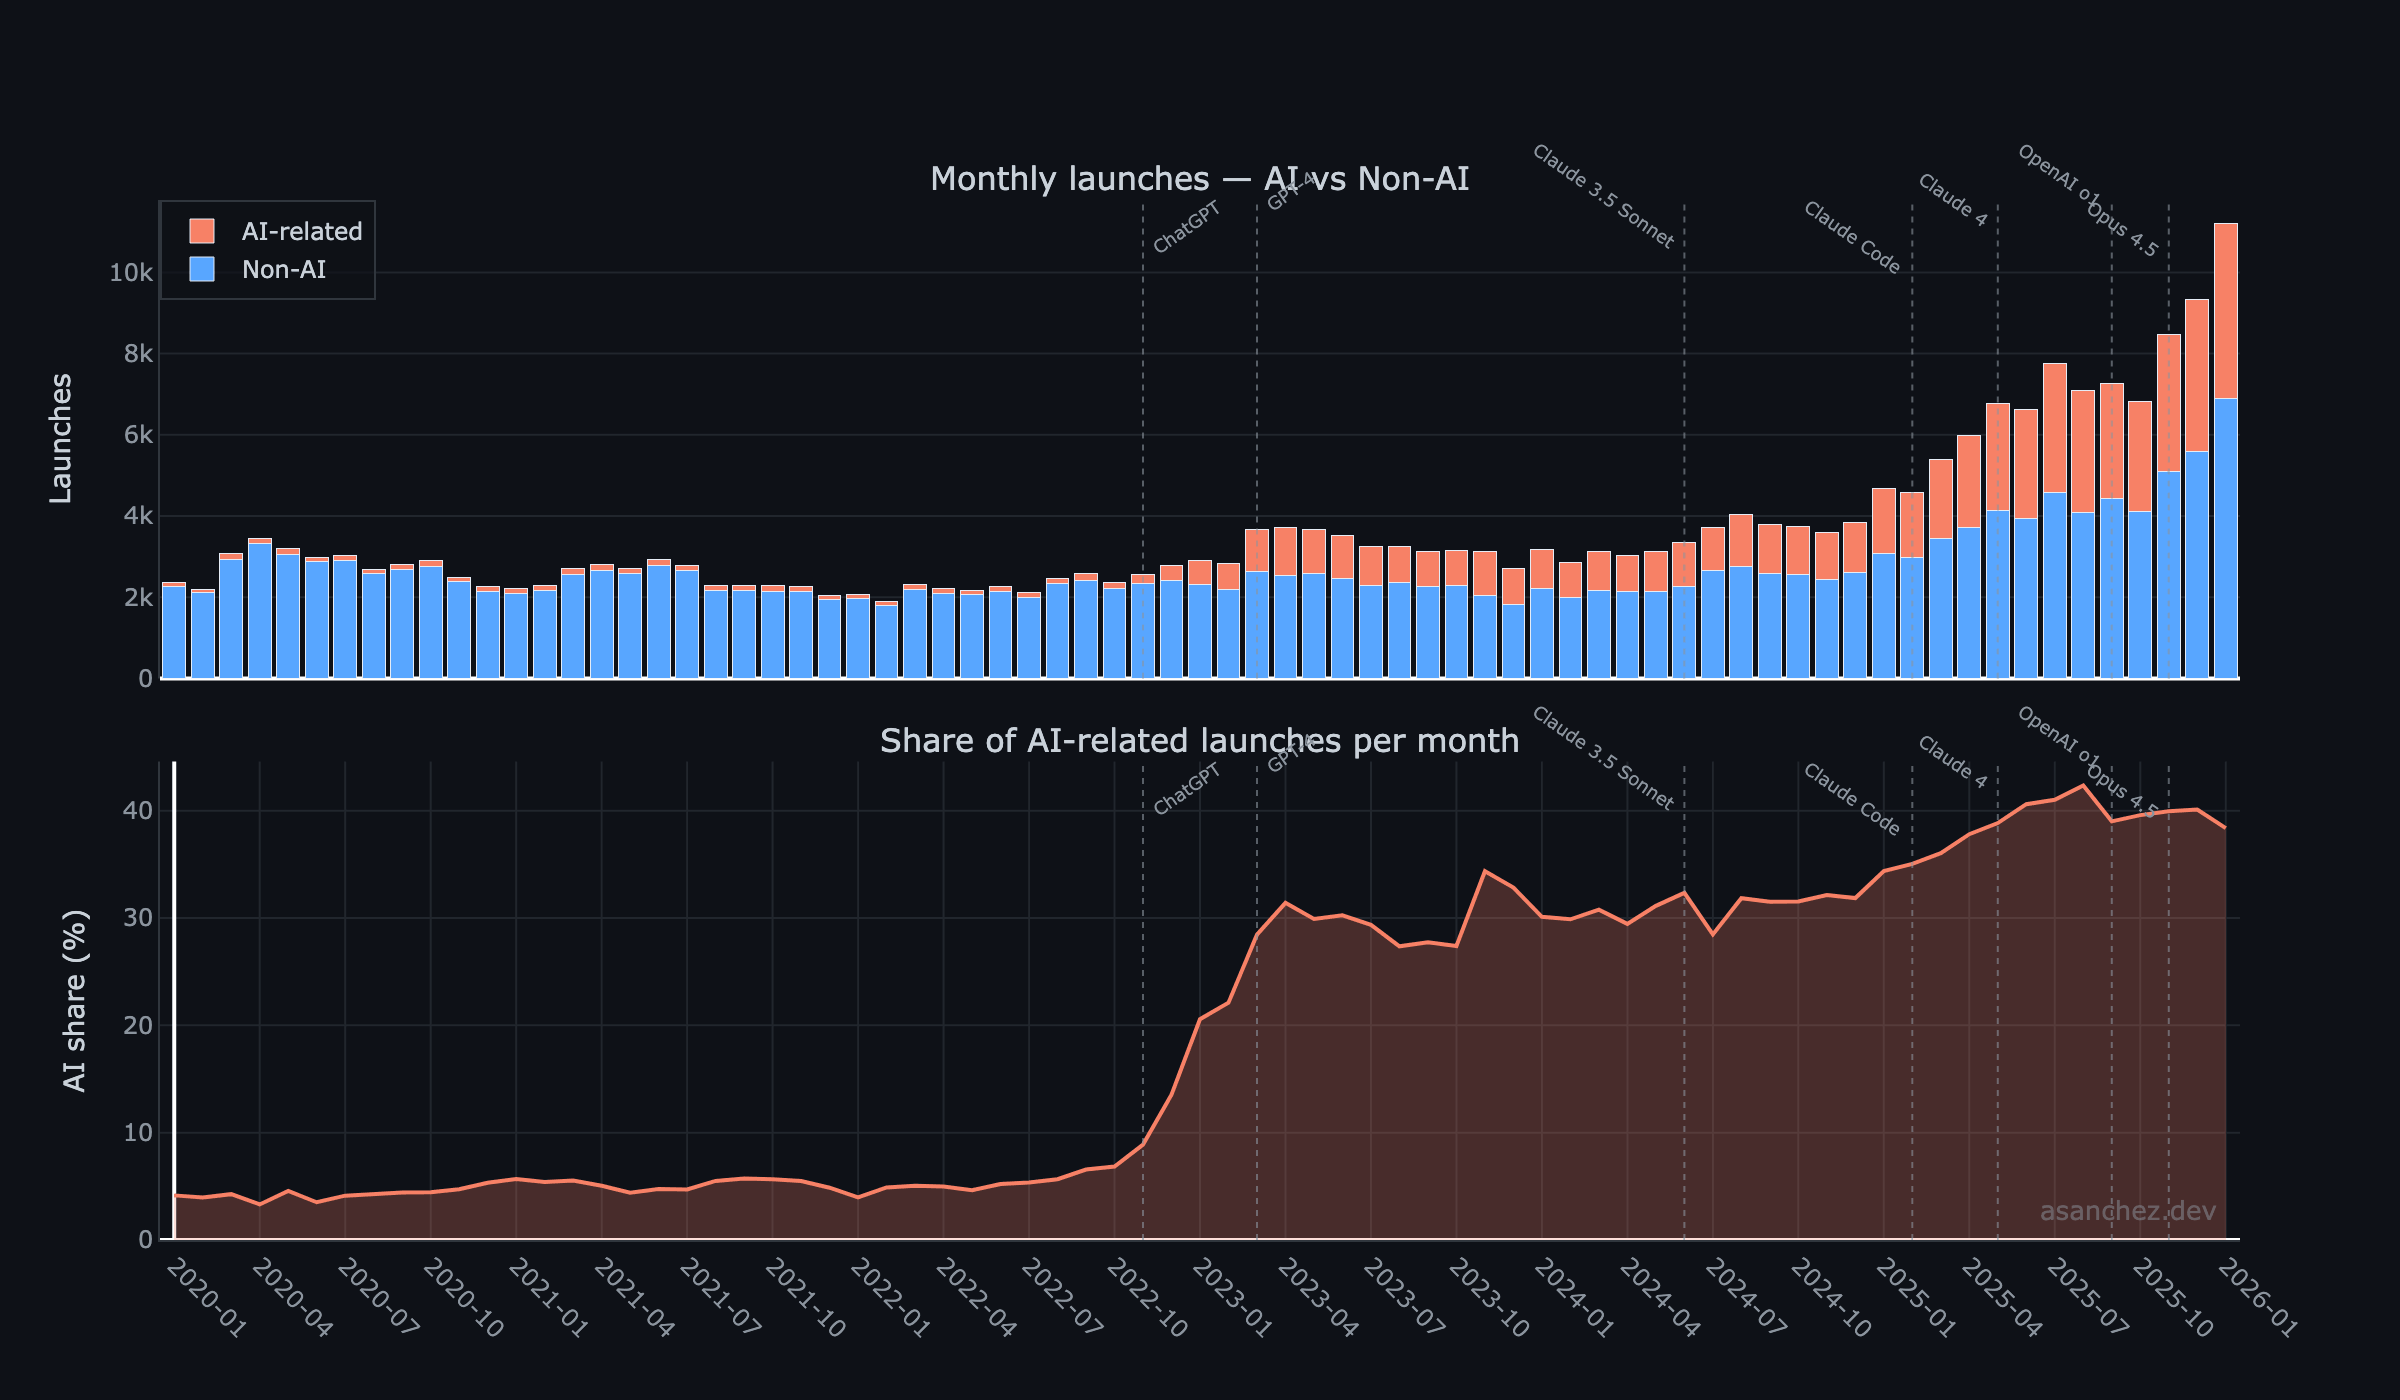
Task: Click the Claude Code annotation label
Action: click(x=1855, y=238)
